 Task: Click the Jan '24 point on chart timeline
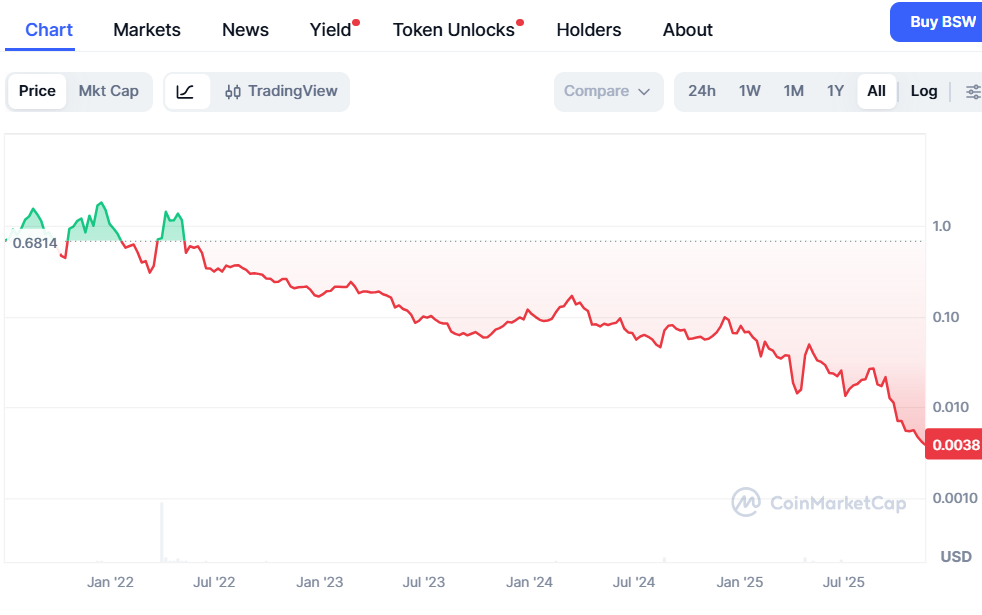[x=529, y=581]
